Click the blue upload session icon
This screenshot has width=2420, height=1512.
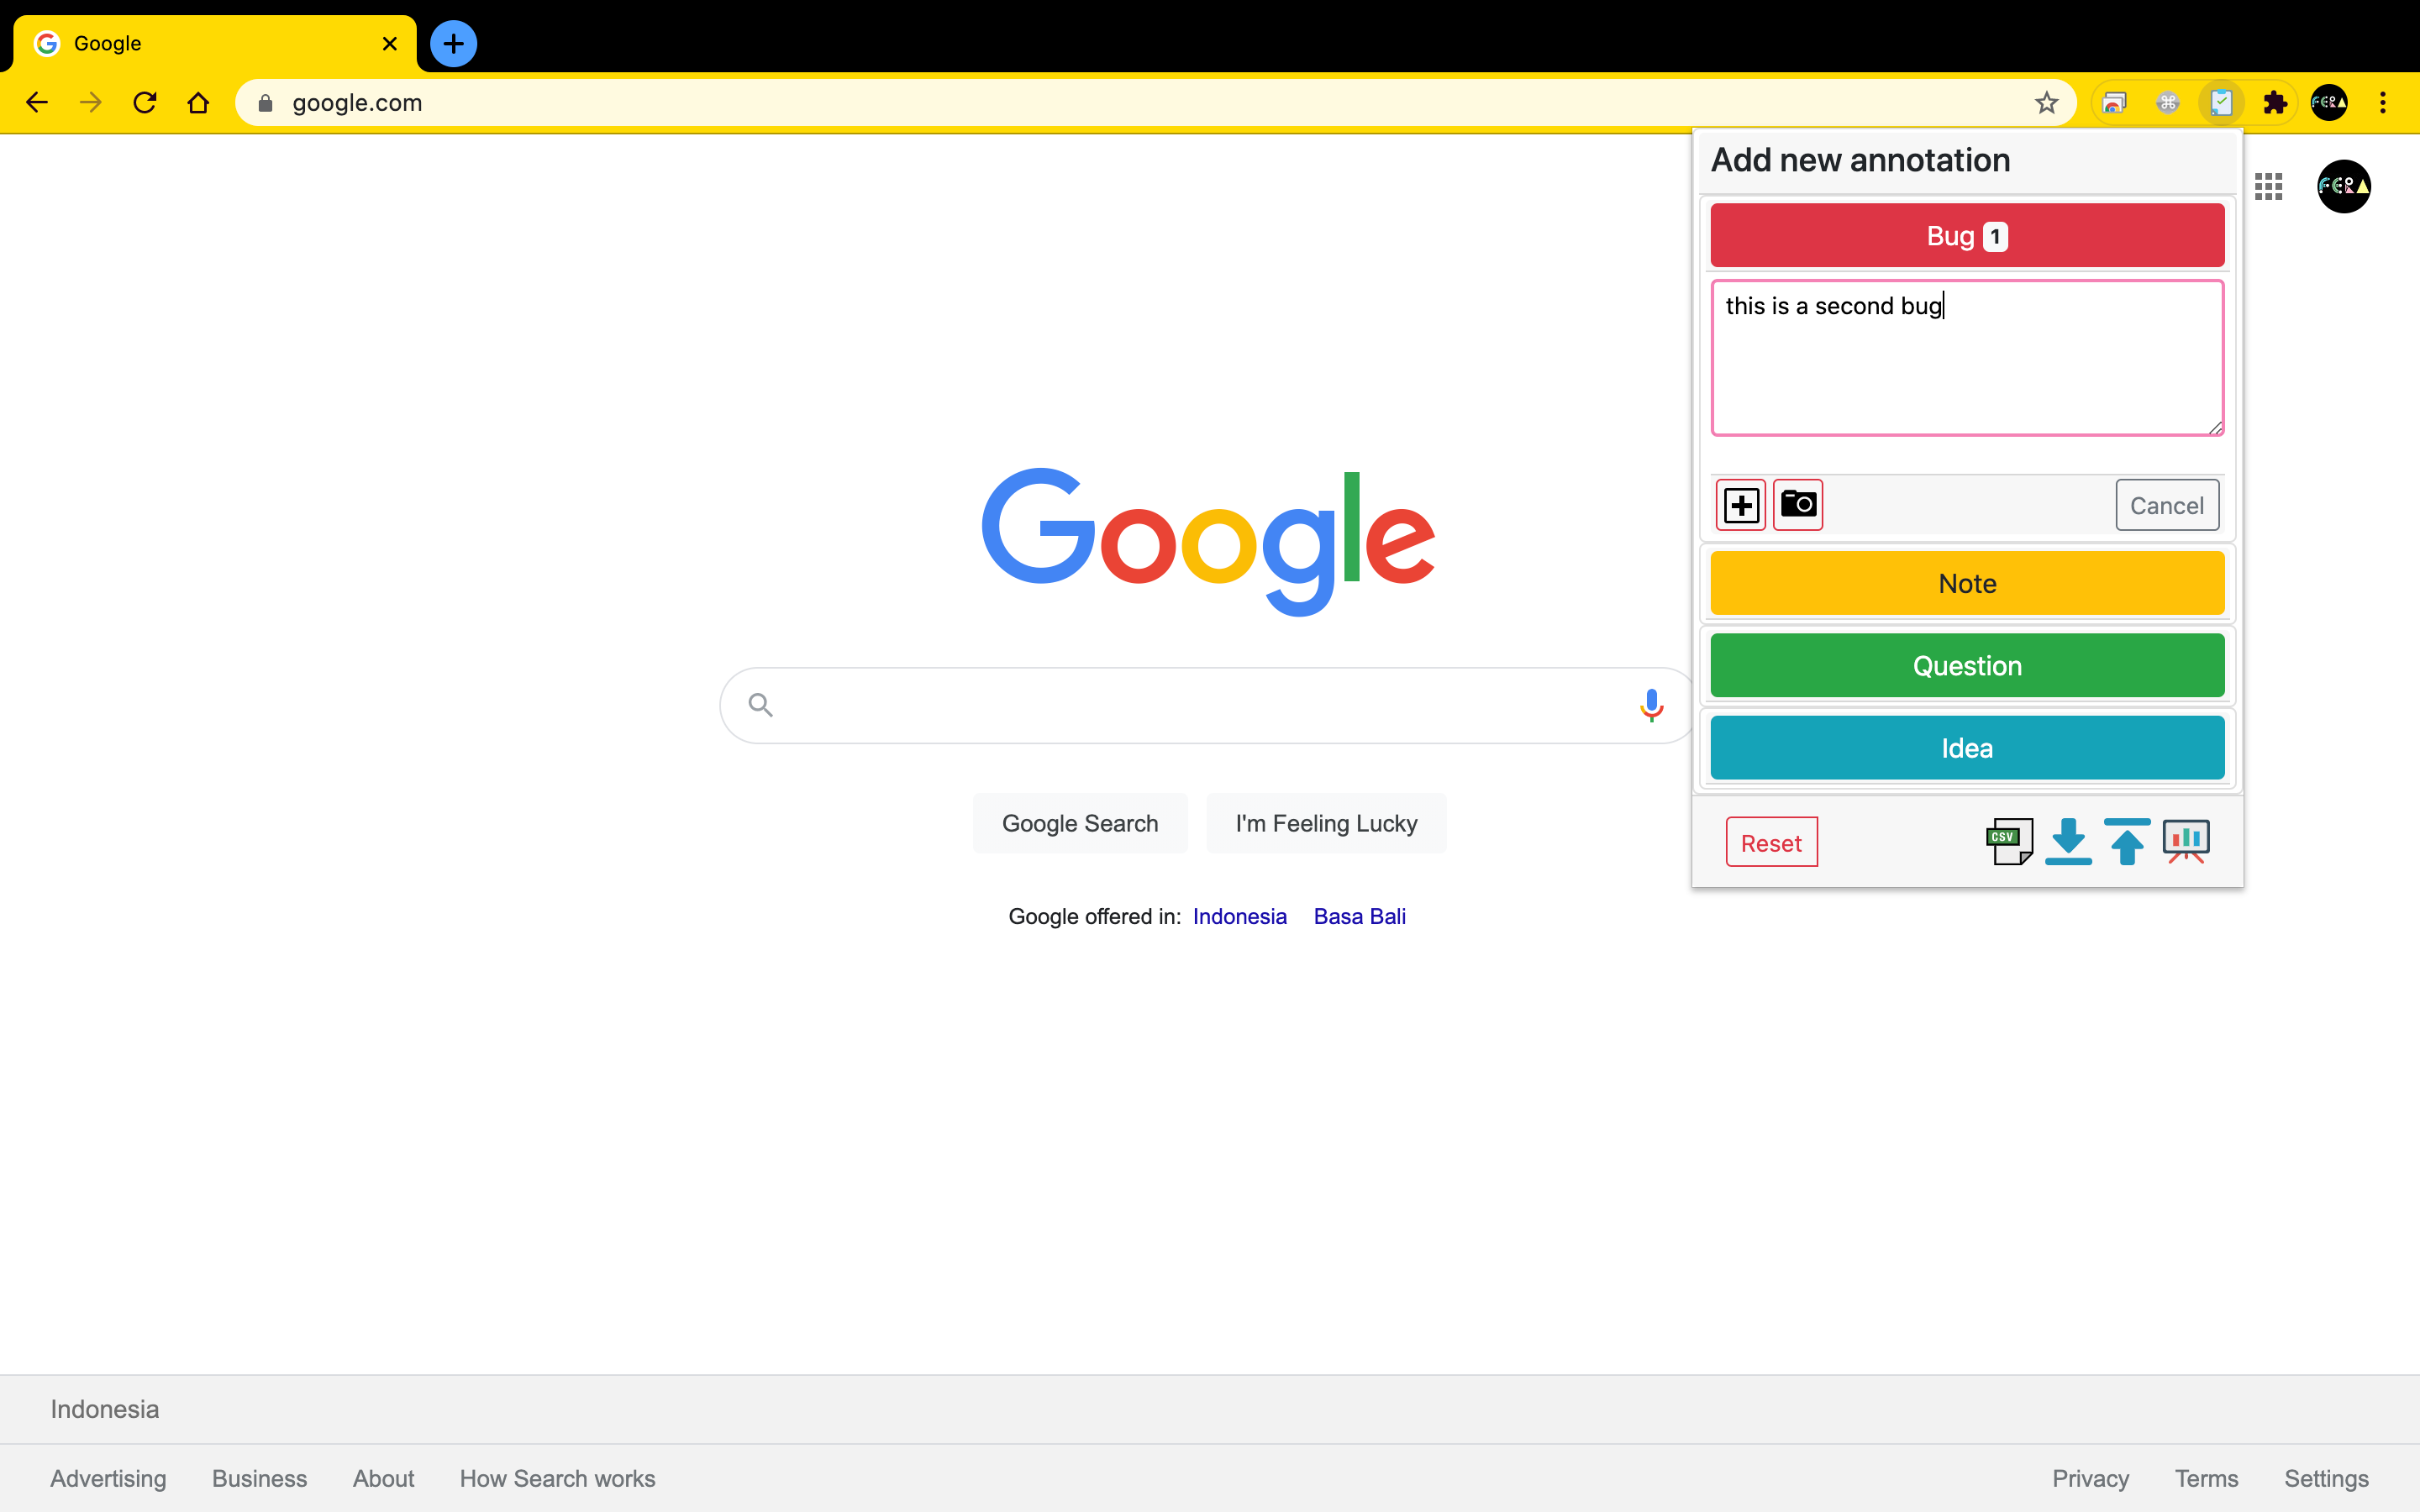click(x=2126, y=841)
